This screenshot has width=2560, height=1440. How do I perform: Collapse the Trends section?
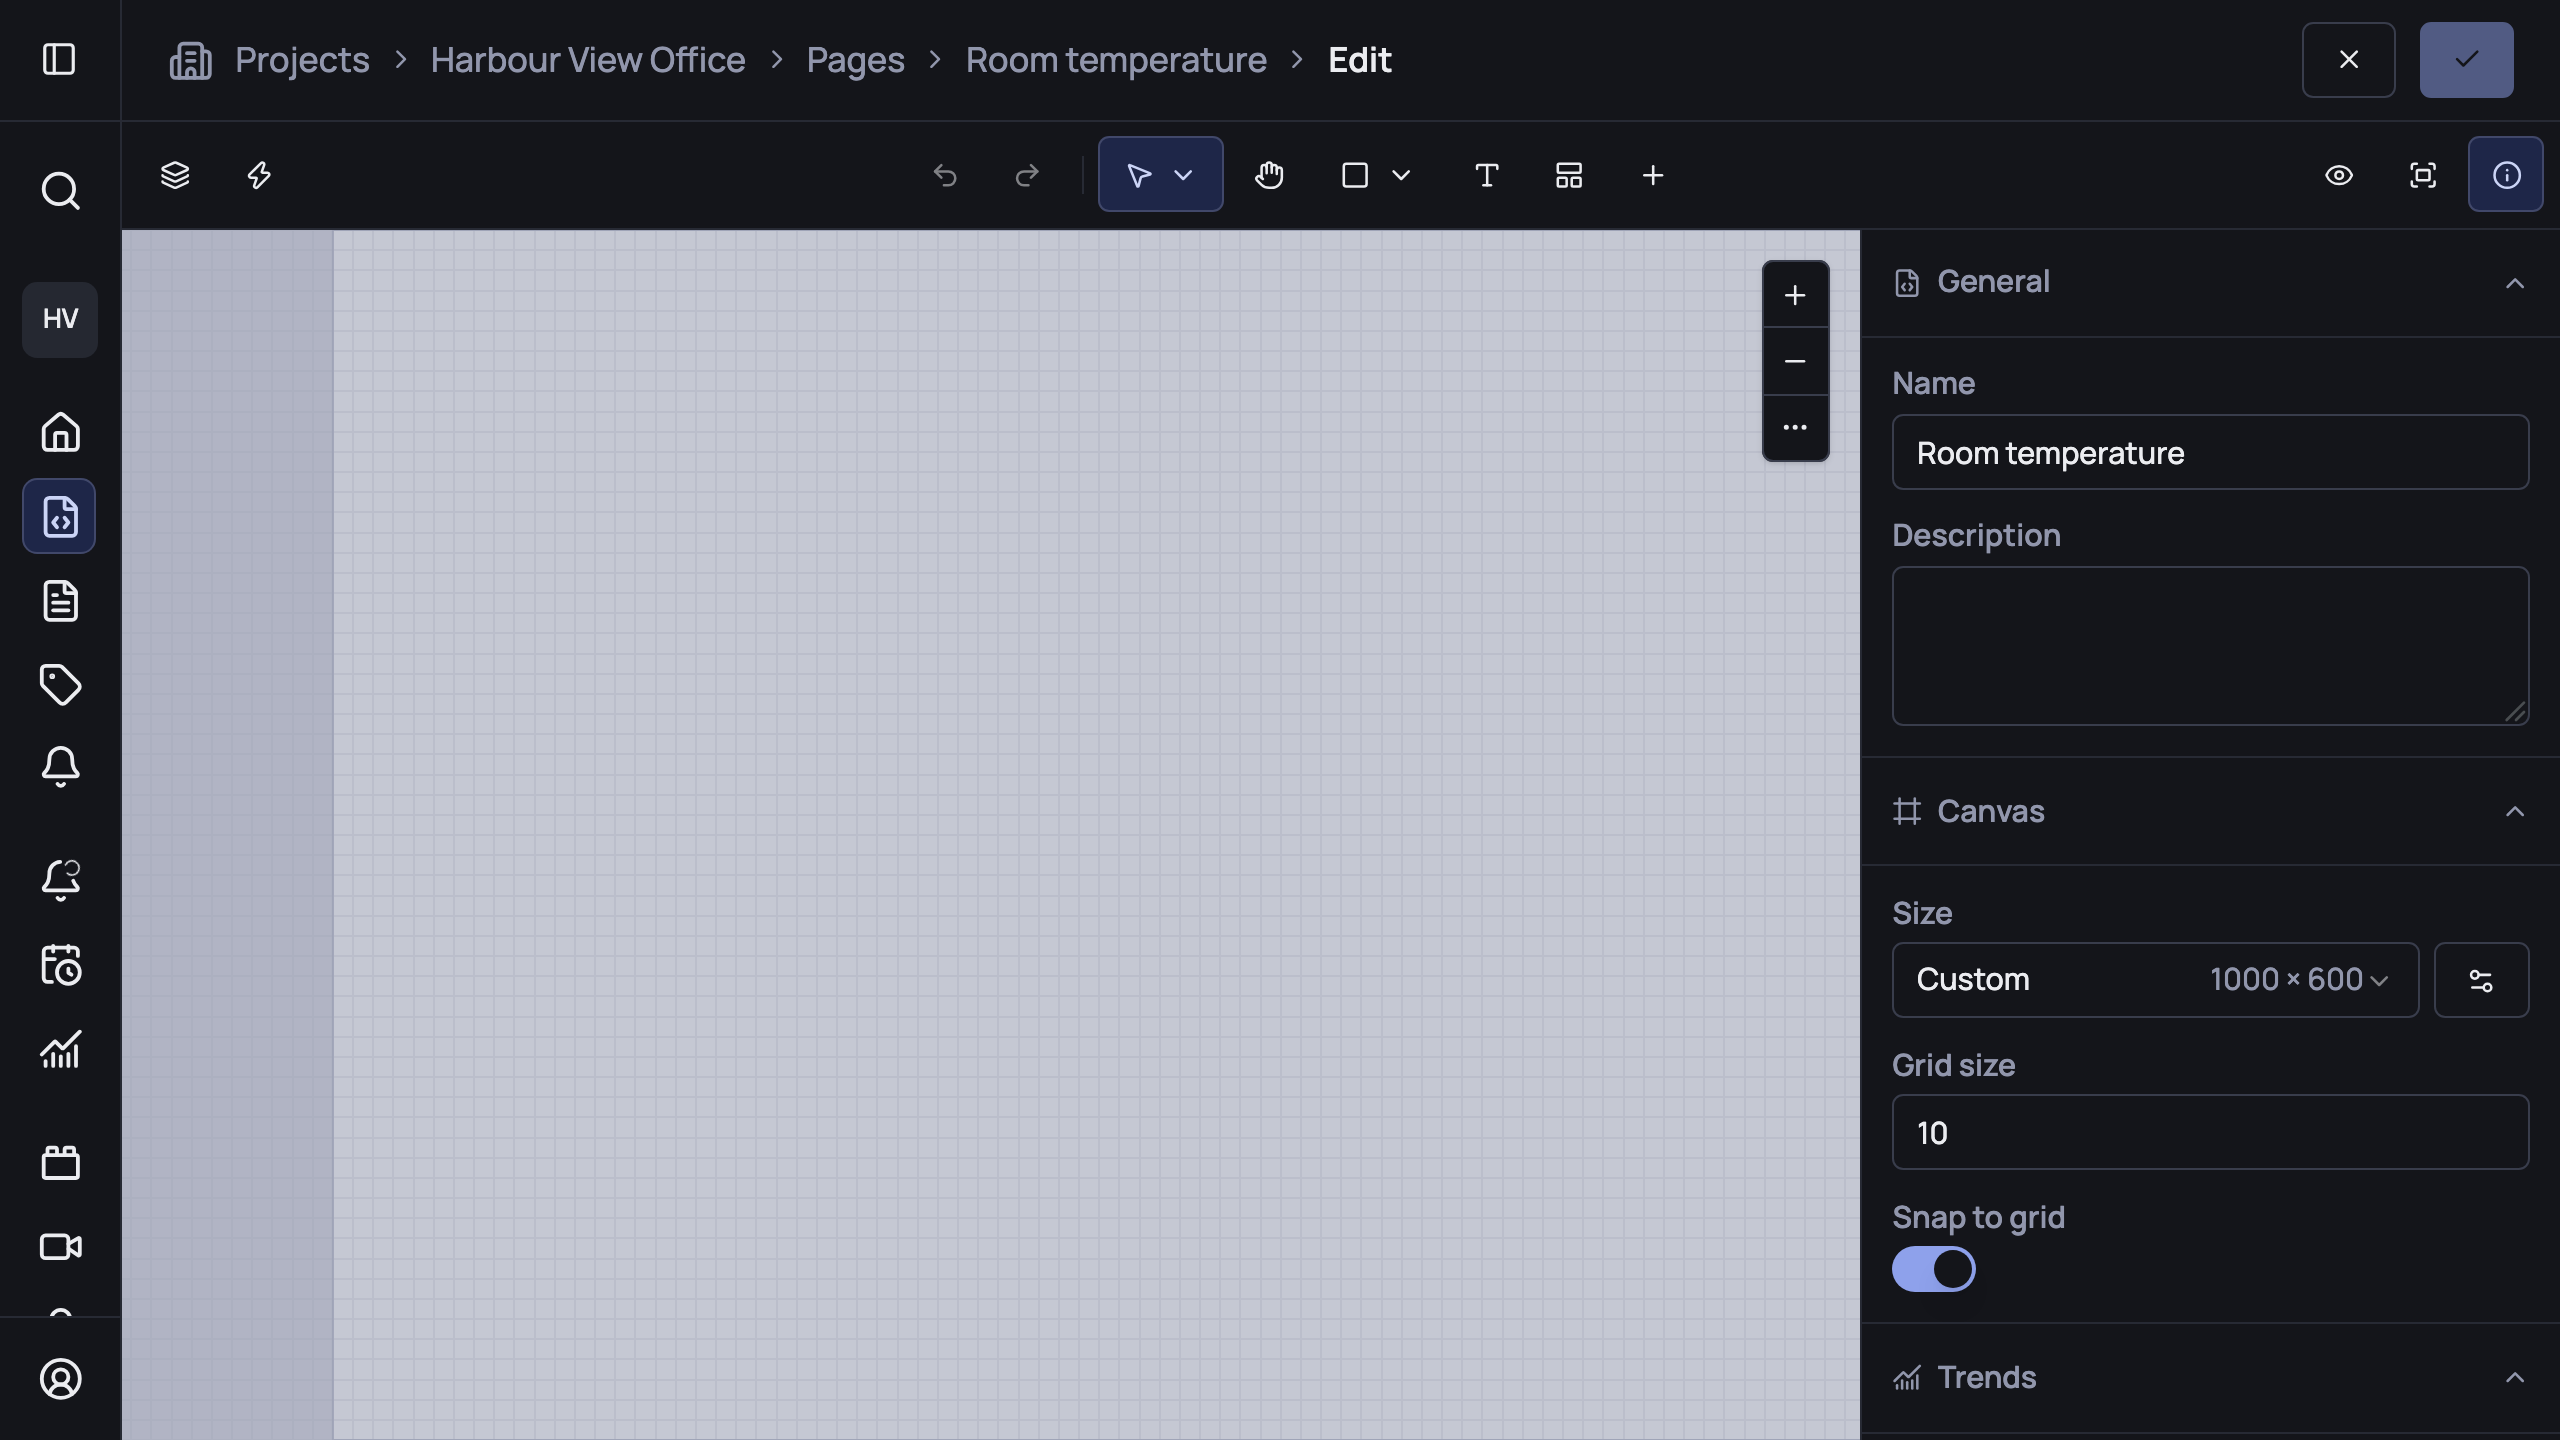(x=2515, y=1377)
